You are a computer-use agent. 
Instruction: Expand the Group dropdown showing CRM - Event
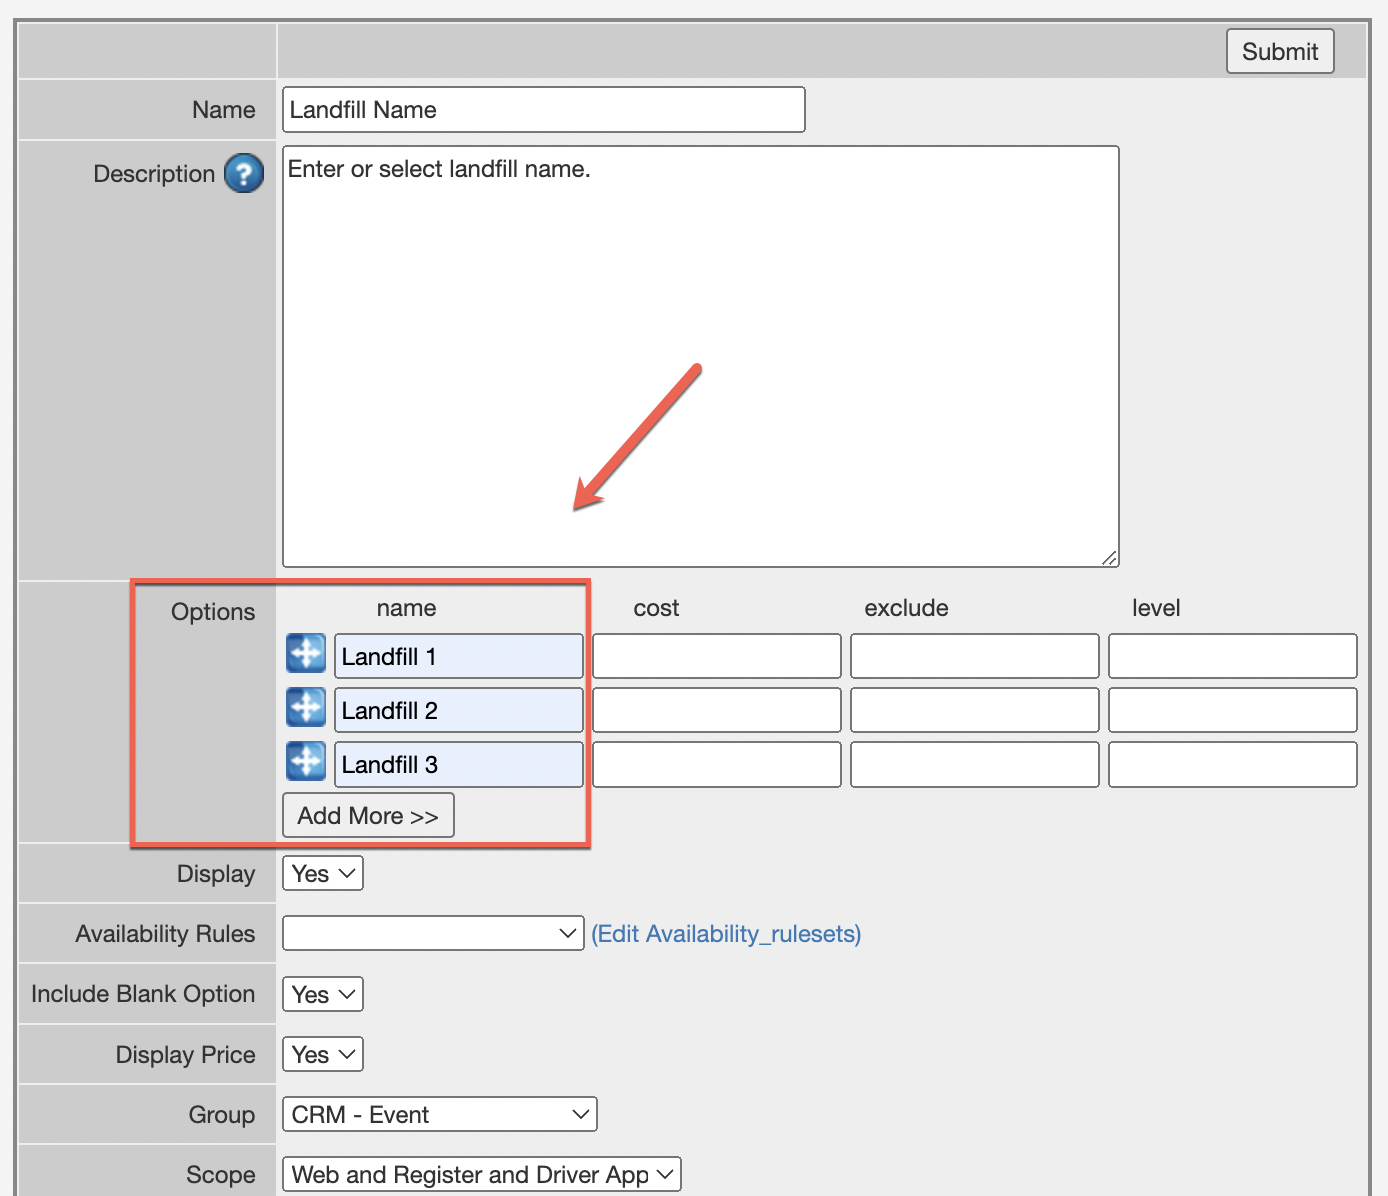pos(440,1115)
